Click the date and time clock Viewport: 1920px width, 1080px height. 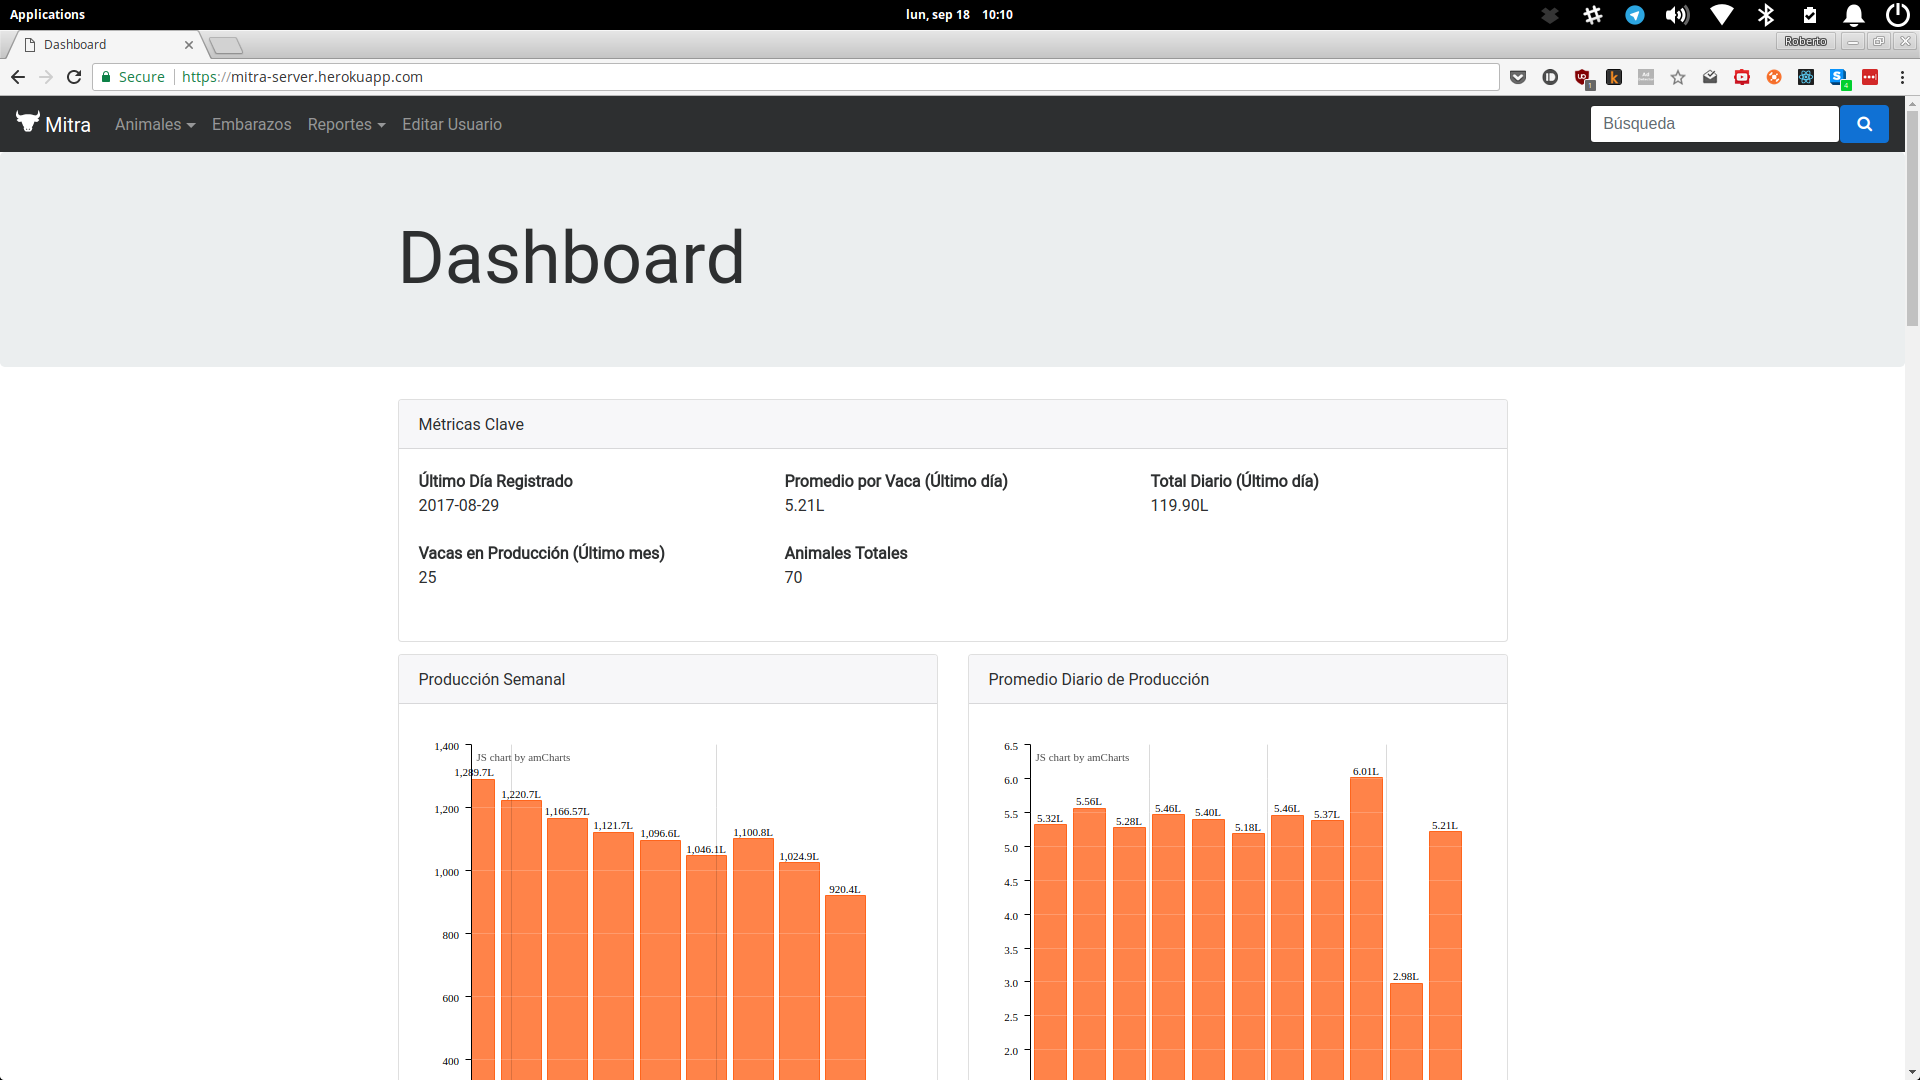pos(959,14)
